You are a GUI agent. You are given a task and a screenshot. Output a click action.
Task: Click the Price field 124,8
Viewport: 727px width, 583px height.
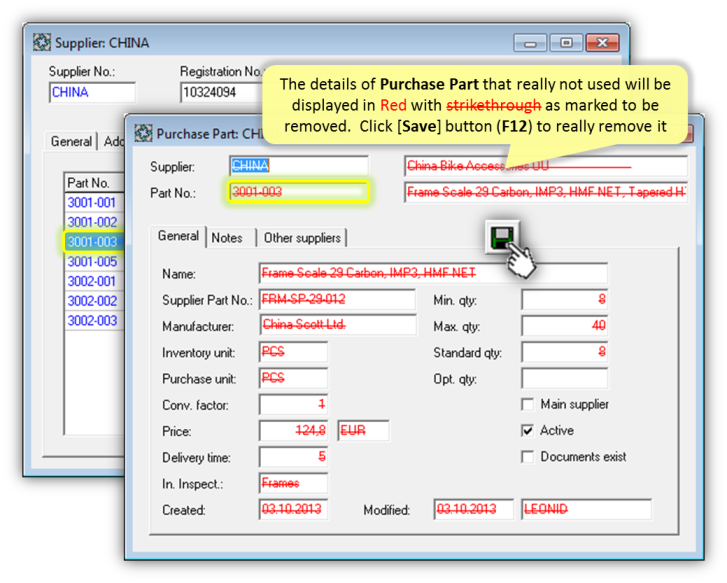tap(293, 431)
